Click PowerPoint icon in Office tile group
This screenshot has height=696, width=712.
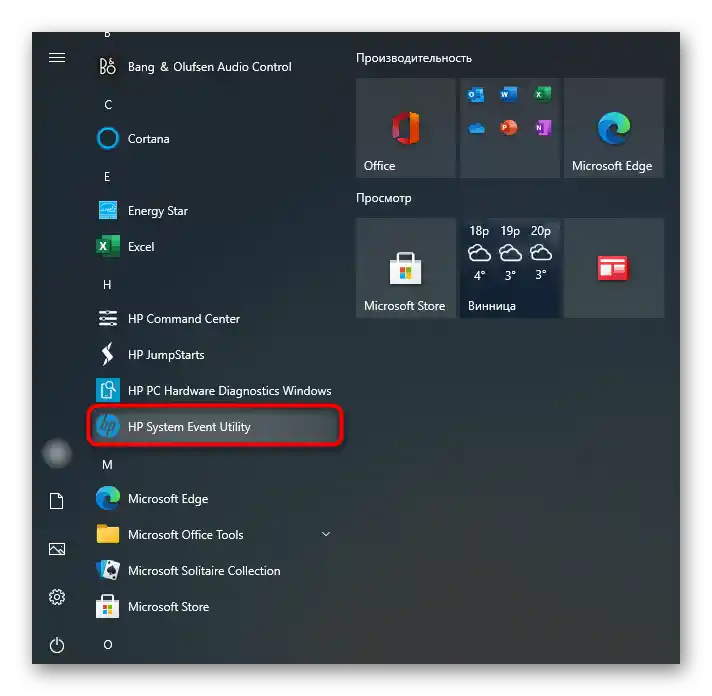[x=509, y=128]
